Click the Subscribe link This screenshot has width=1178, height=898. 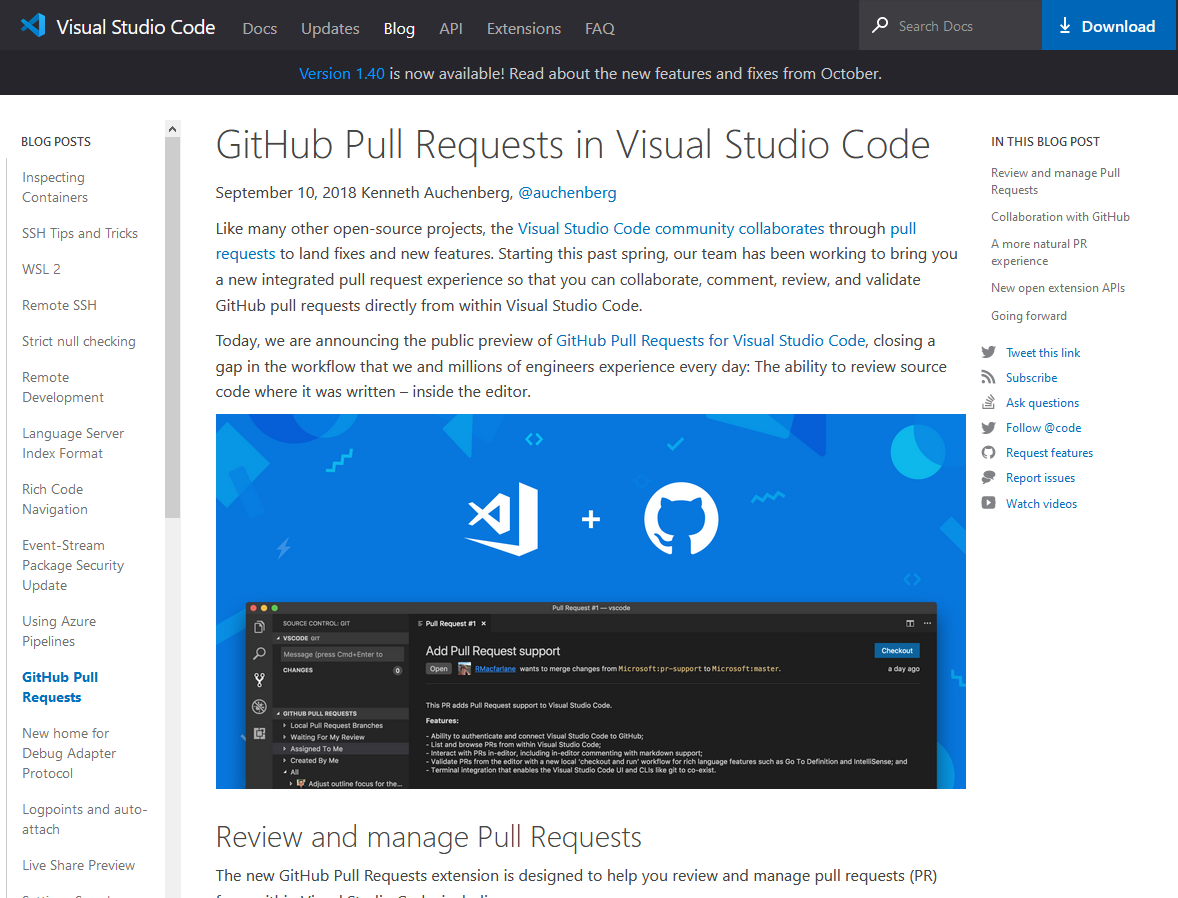1032,377
